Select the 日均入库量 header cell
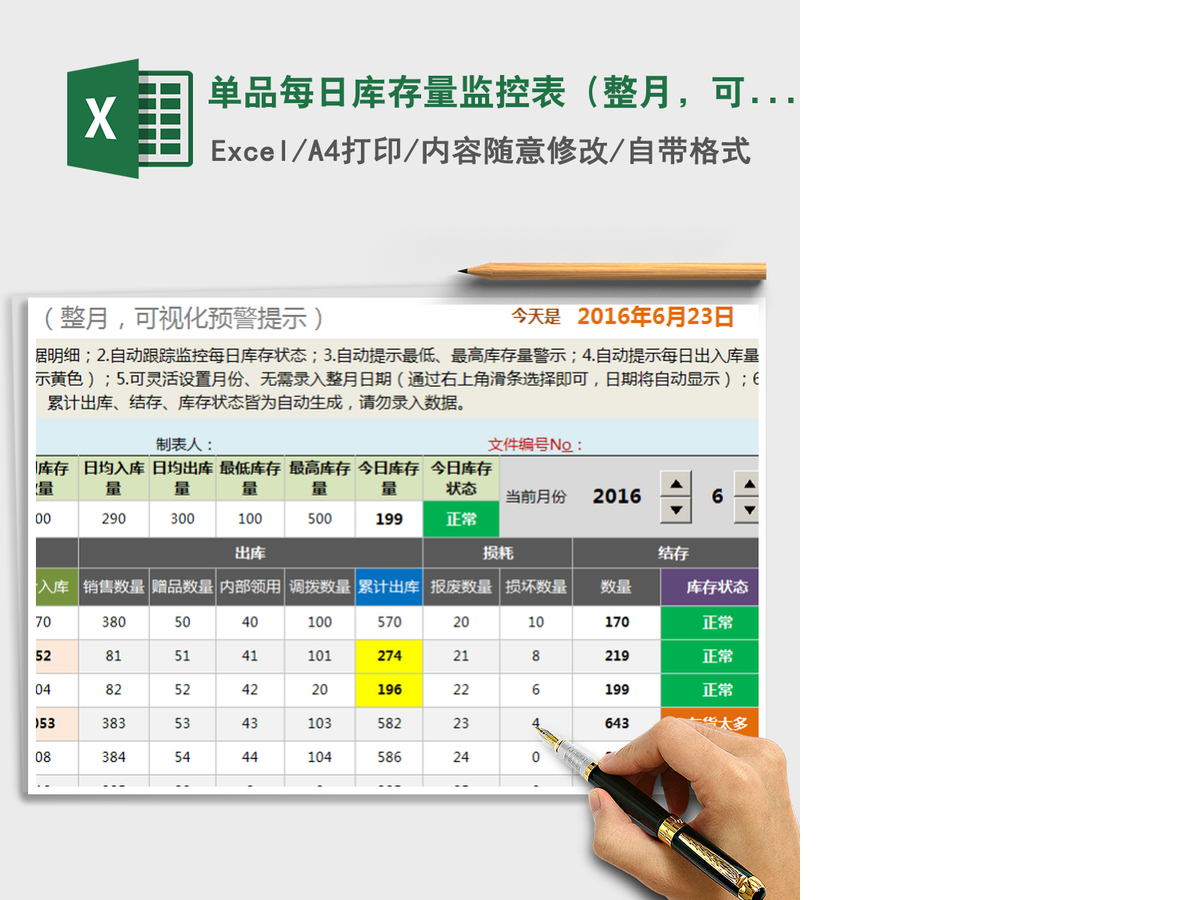Screen dimensions: 1200x900 (x=114, y=478)
